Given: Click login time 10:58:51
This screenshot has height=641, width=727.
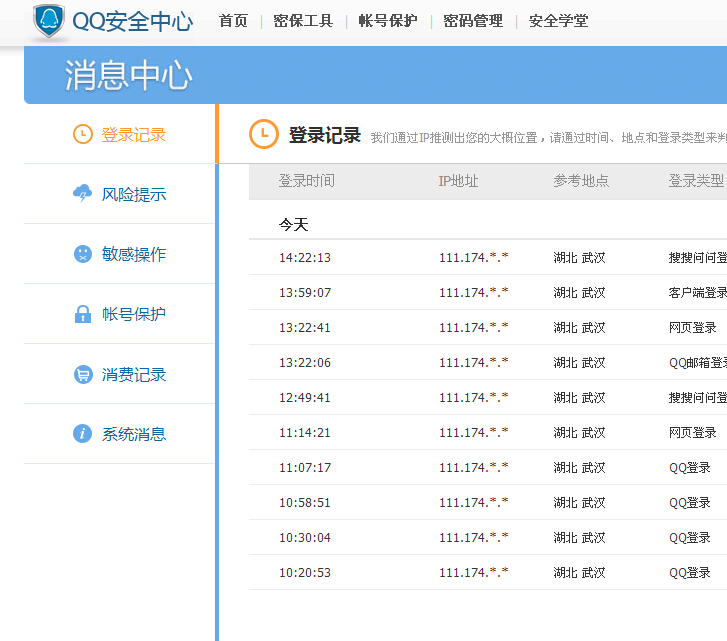Looking at the screenshot, I should pos(305,503).
